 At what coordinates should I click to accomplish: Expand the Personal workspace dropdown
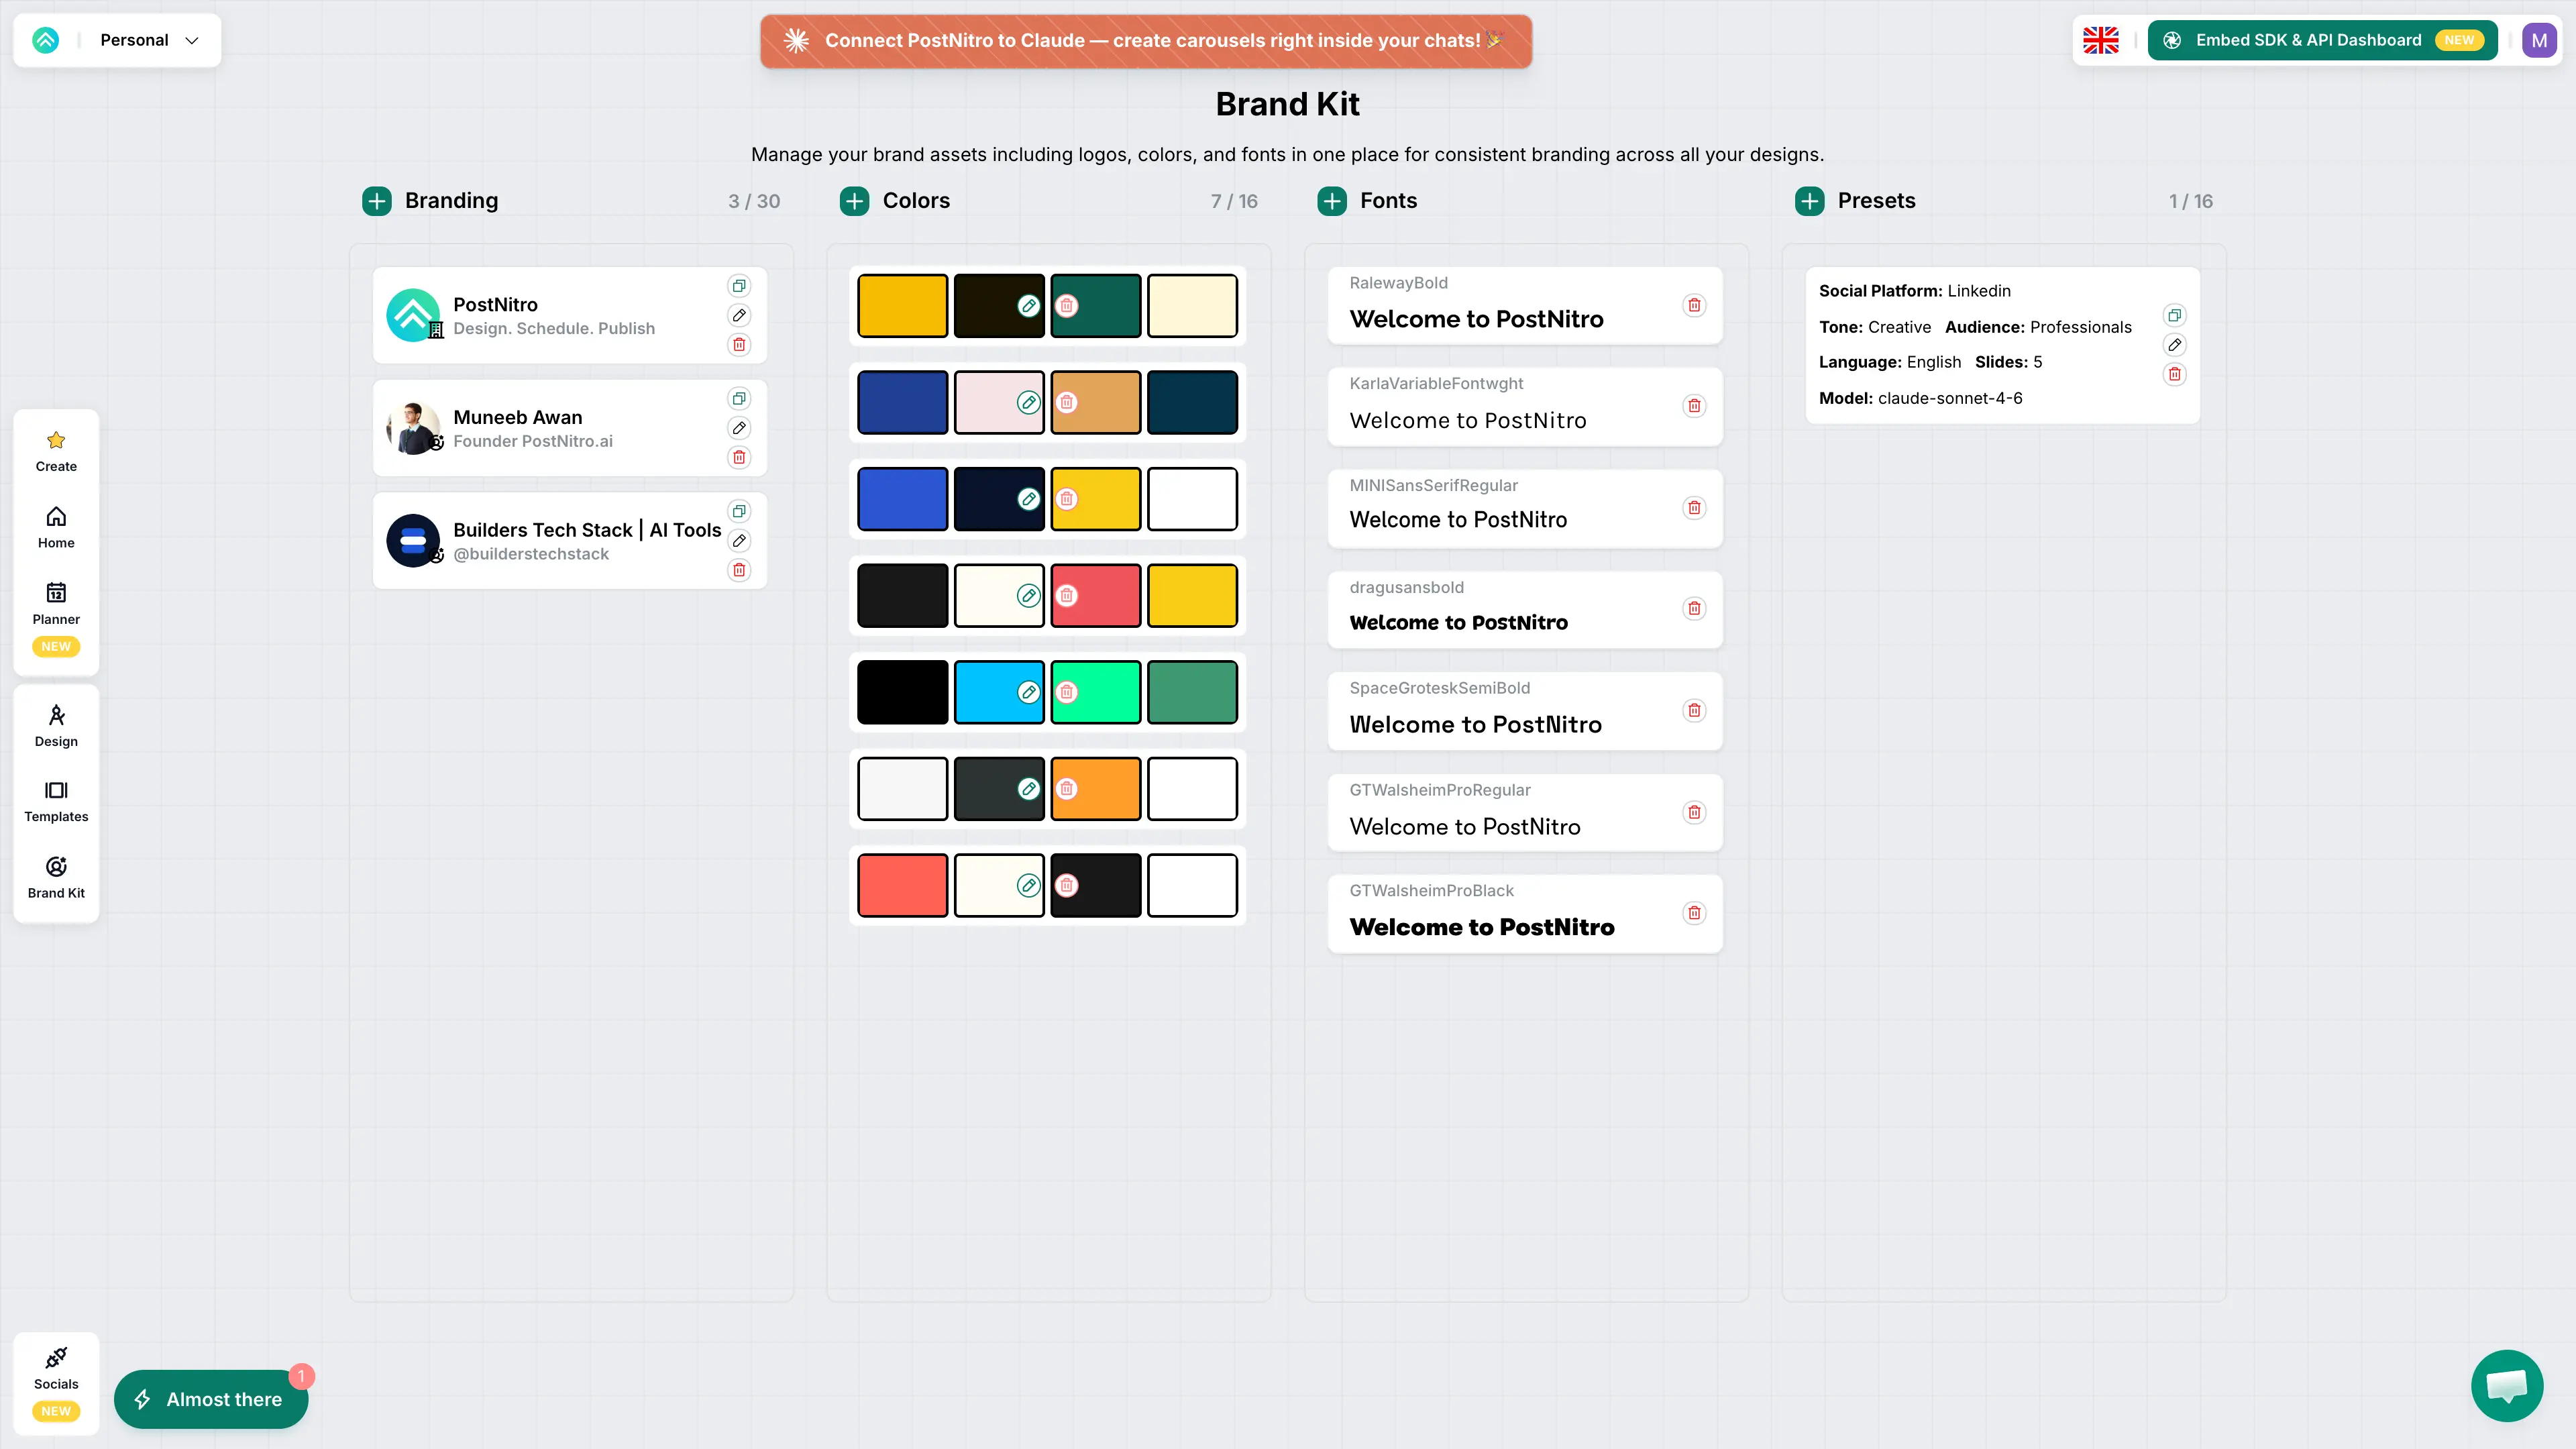tap(150, 40)
